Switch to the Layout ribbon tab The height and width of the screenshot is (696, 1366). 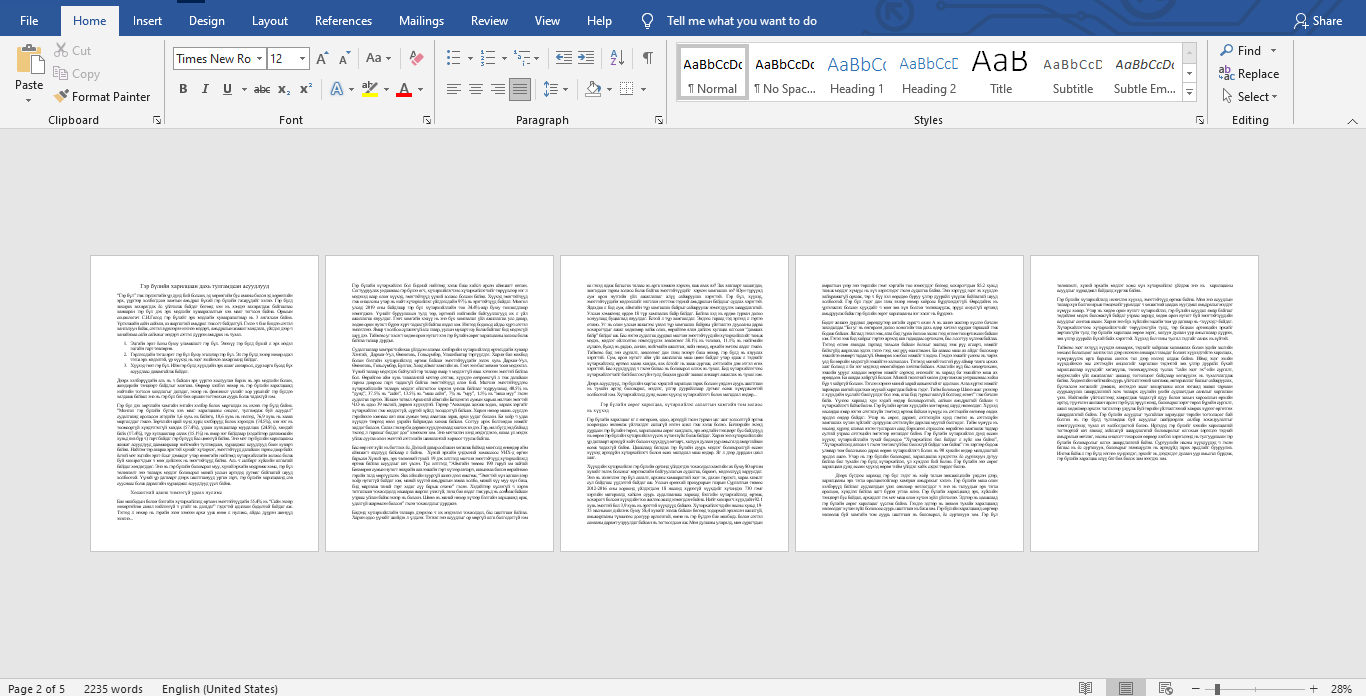(270, 20)
